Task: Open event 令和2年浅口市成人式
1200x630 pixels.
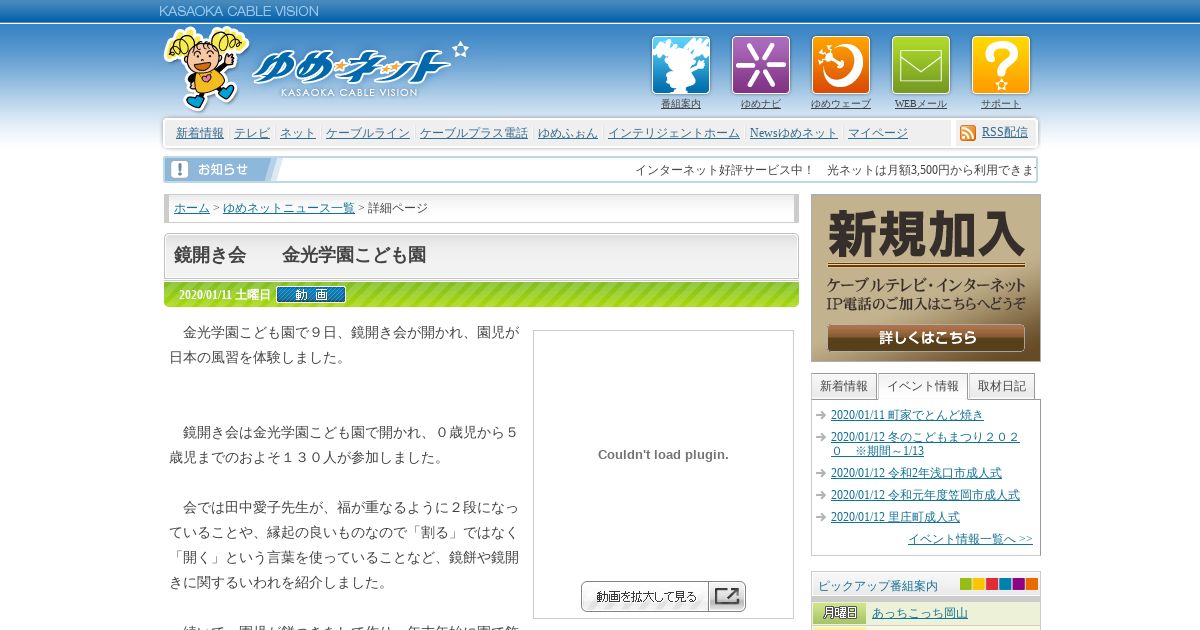Action: 916,473
